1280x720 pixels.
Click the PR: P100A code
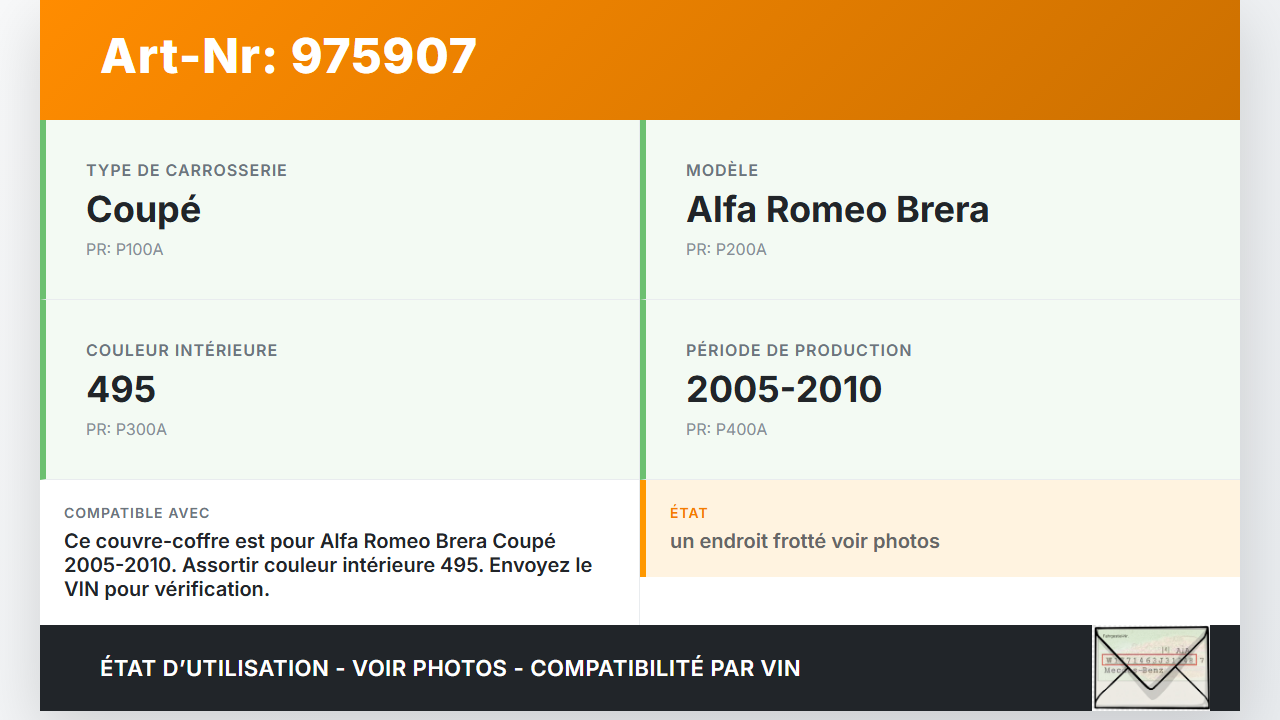point(124,249)
